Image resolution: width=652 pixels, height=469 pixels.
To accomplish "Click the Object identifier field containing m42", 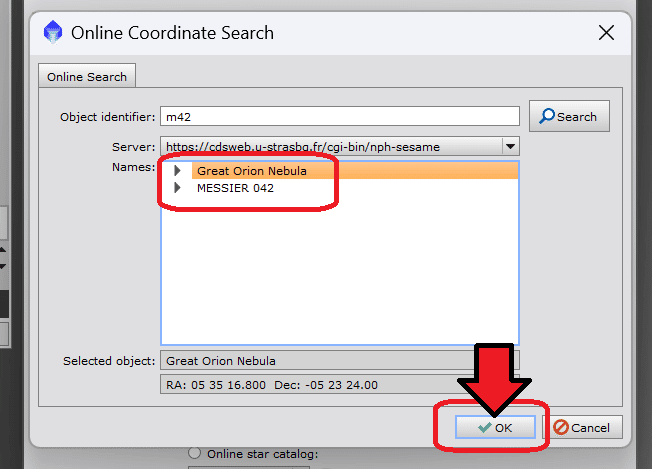I will pyautogui.click(x=340, y=116).
